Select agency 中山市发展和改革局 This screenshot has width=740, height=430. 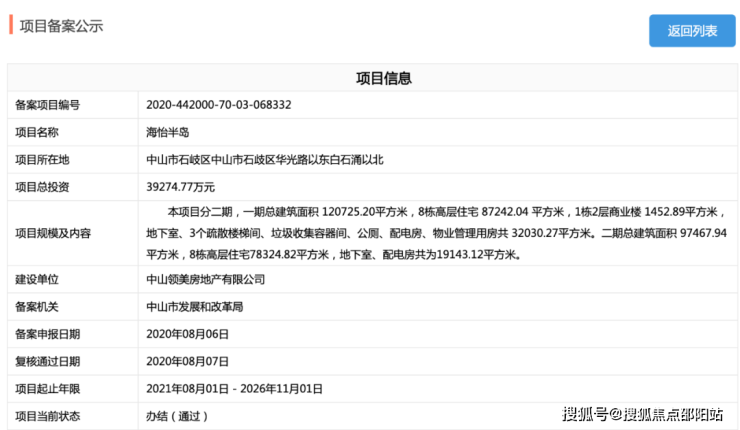pos(194,307)
